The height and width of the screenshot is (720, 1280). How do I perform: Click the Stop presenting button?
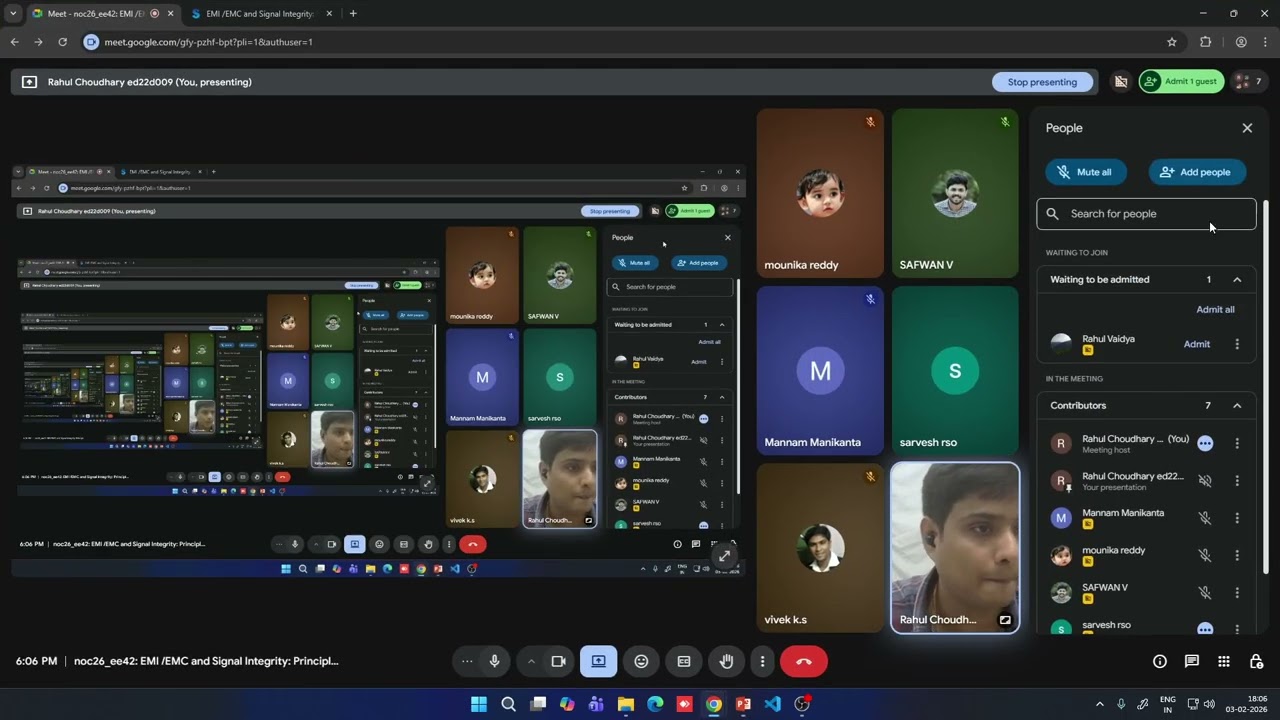(x=1042, y=82)
